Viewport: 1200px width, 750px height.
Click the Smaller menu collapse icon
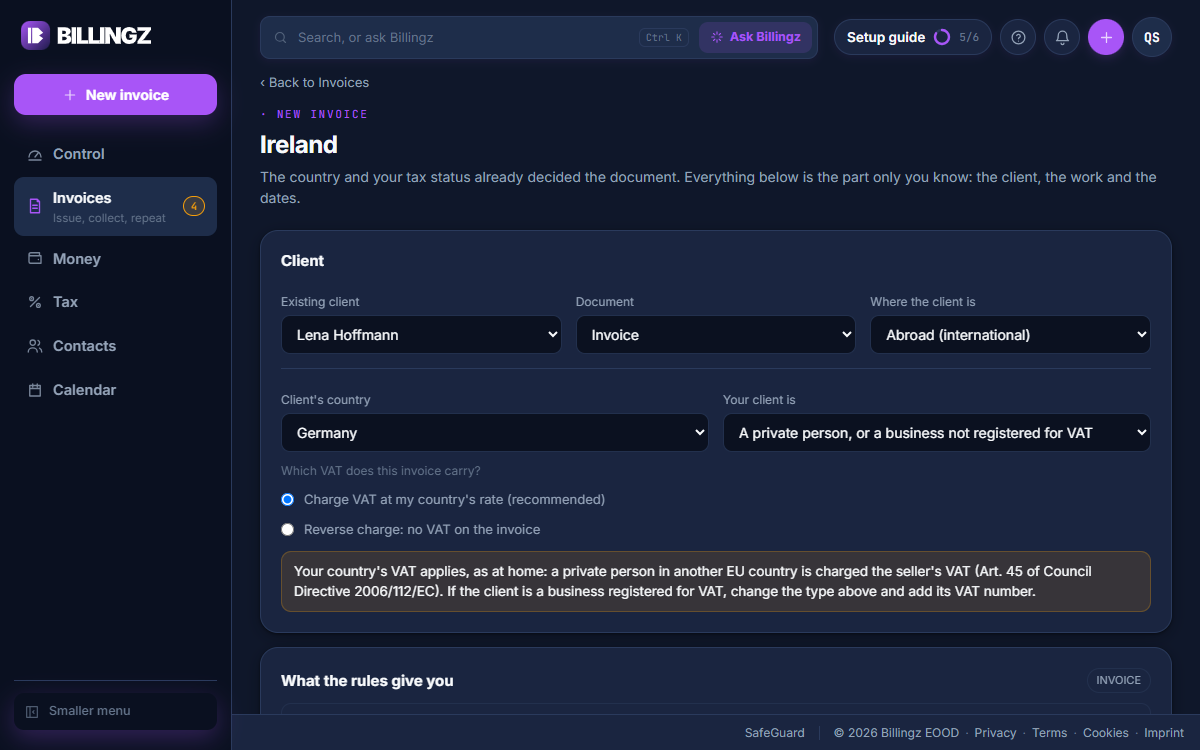(x=32, y=711)
